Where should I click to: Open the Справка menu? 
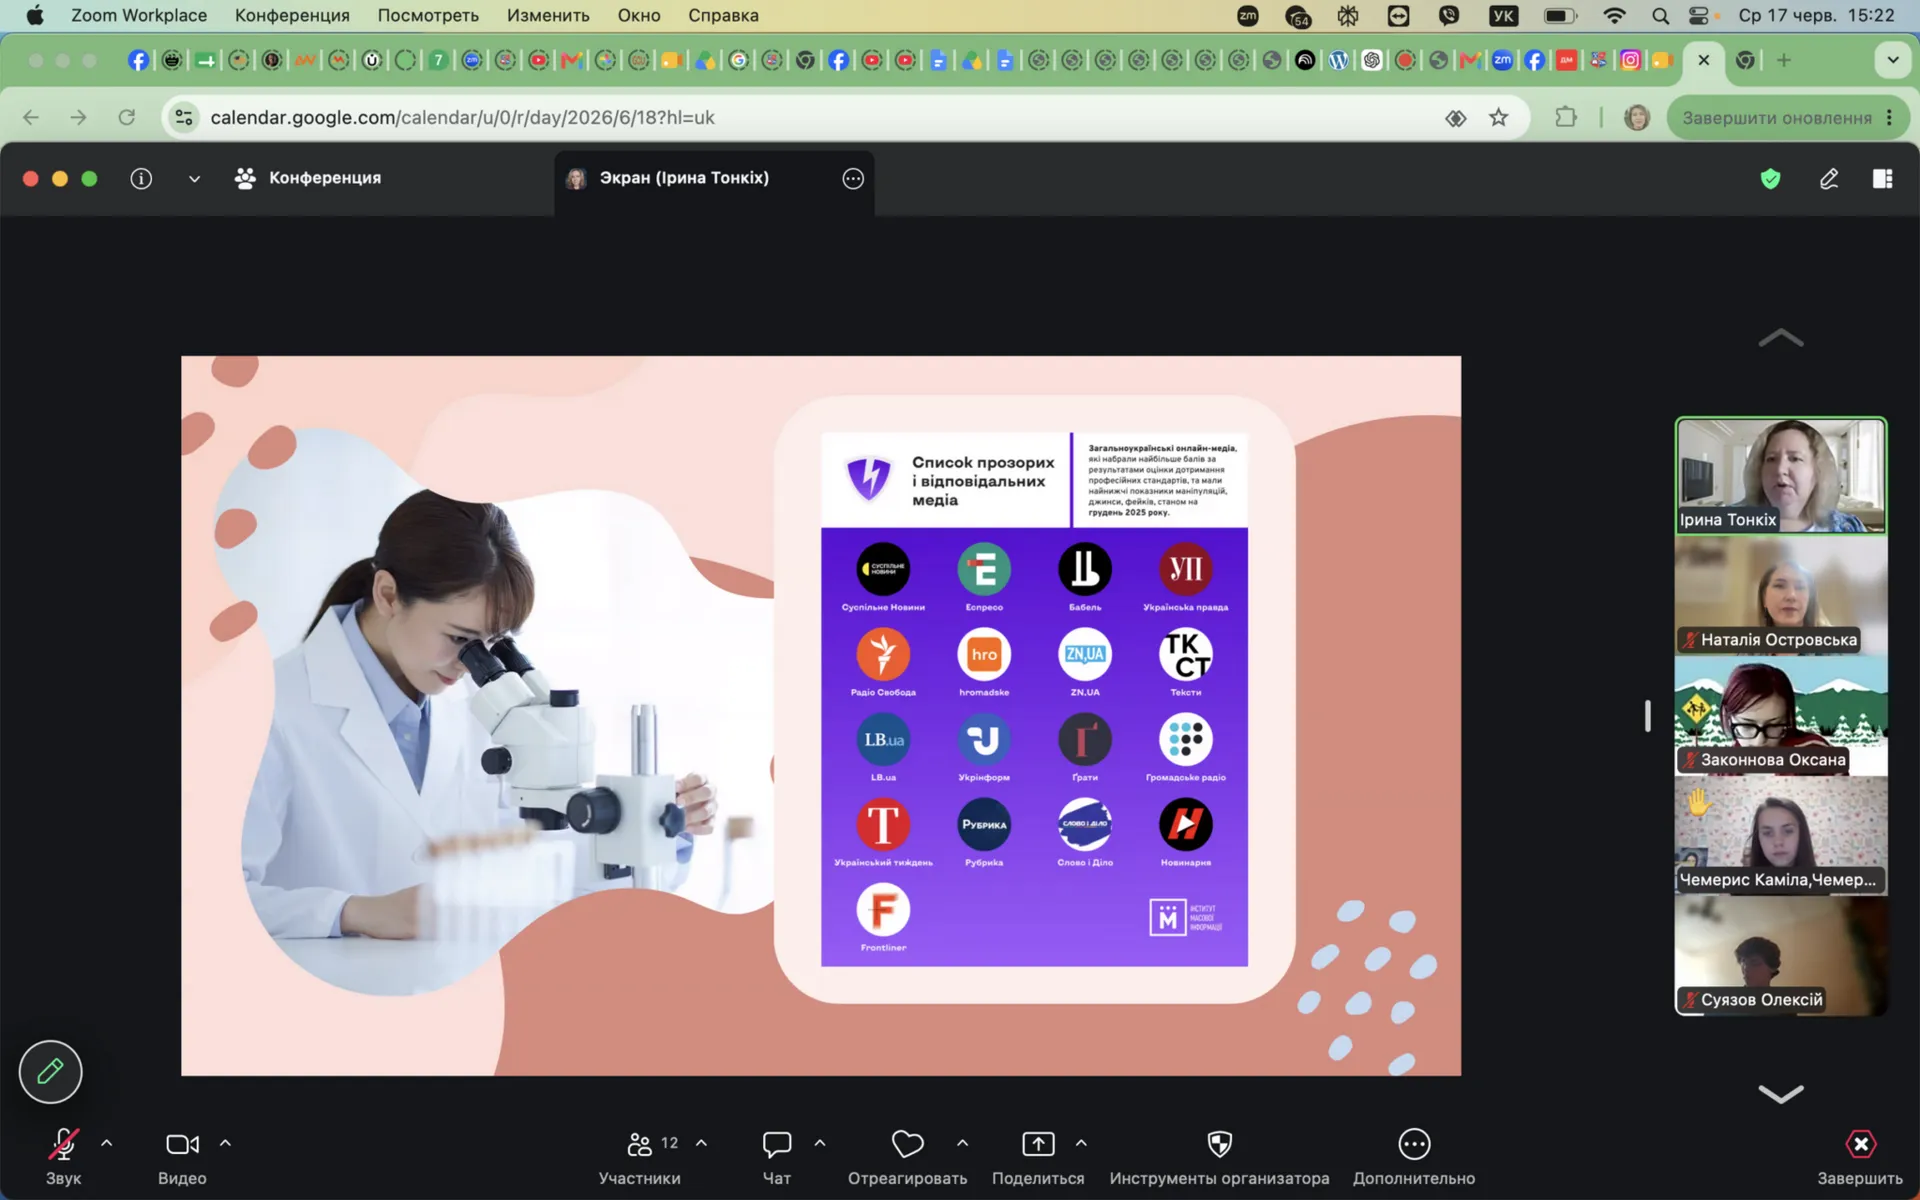point(723,15)
